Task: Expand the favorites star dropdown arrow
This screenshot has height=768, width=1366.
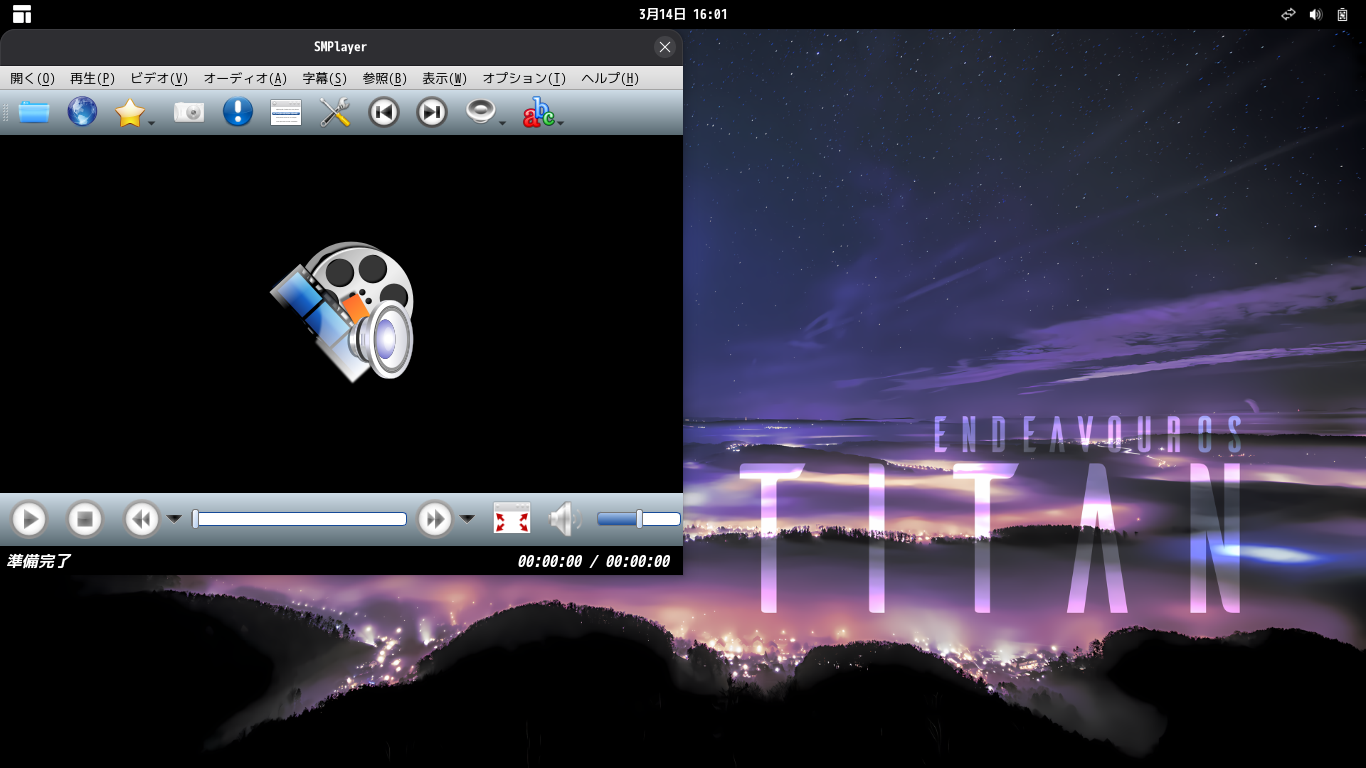Action: [151, 123]
